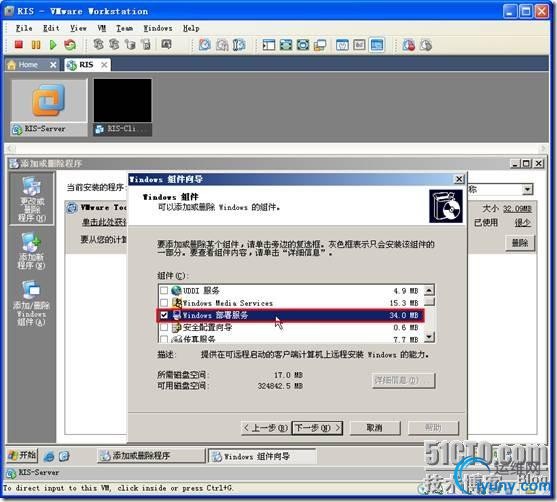Close the Windows 组件向导 dialog
The height and width of the screenshot is (502, 557).
[459, 179]
